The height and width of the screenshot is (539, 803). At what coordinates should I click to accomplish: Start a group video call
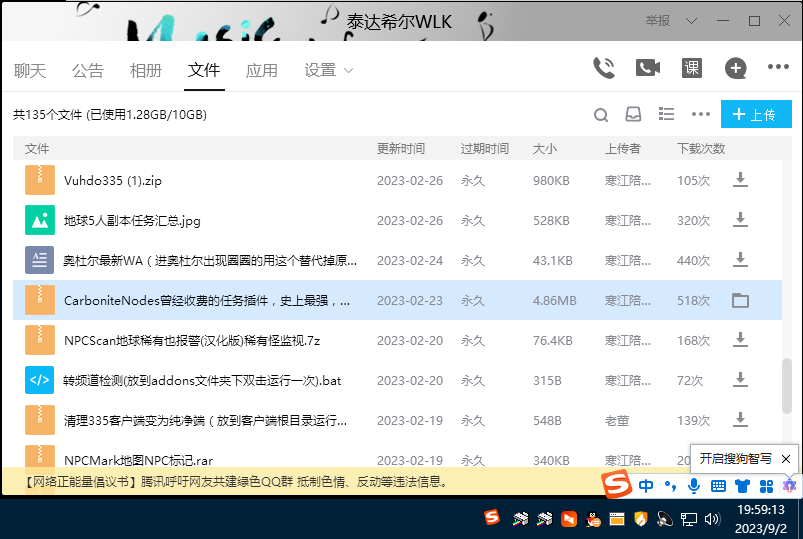[648, 68]
